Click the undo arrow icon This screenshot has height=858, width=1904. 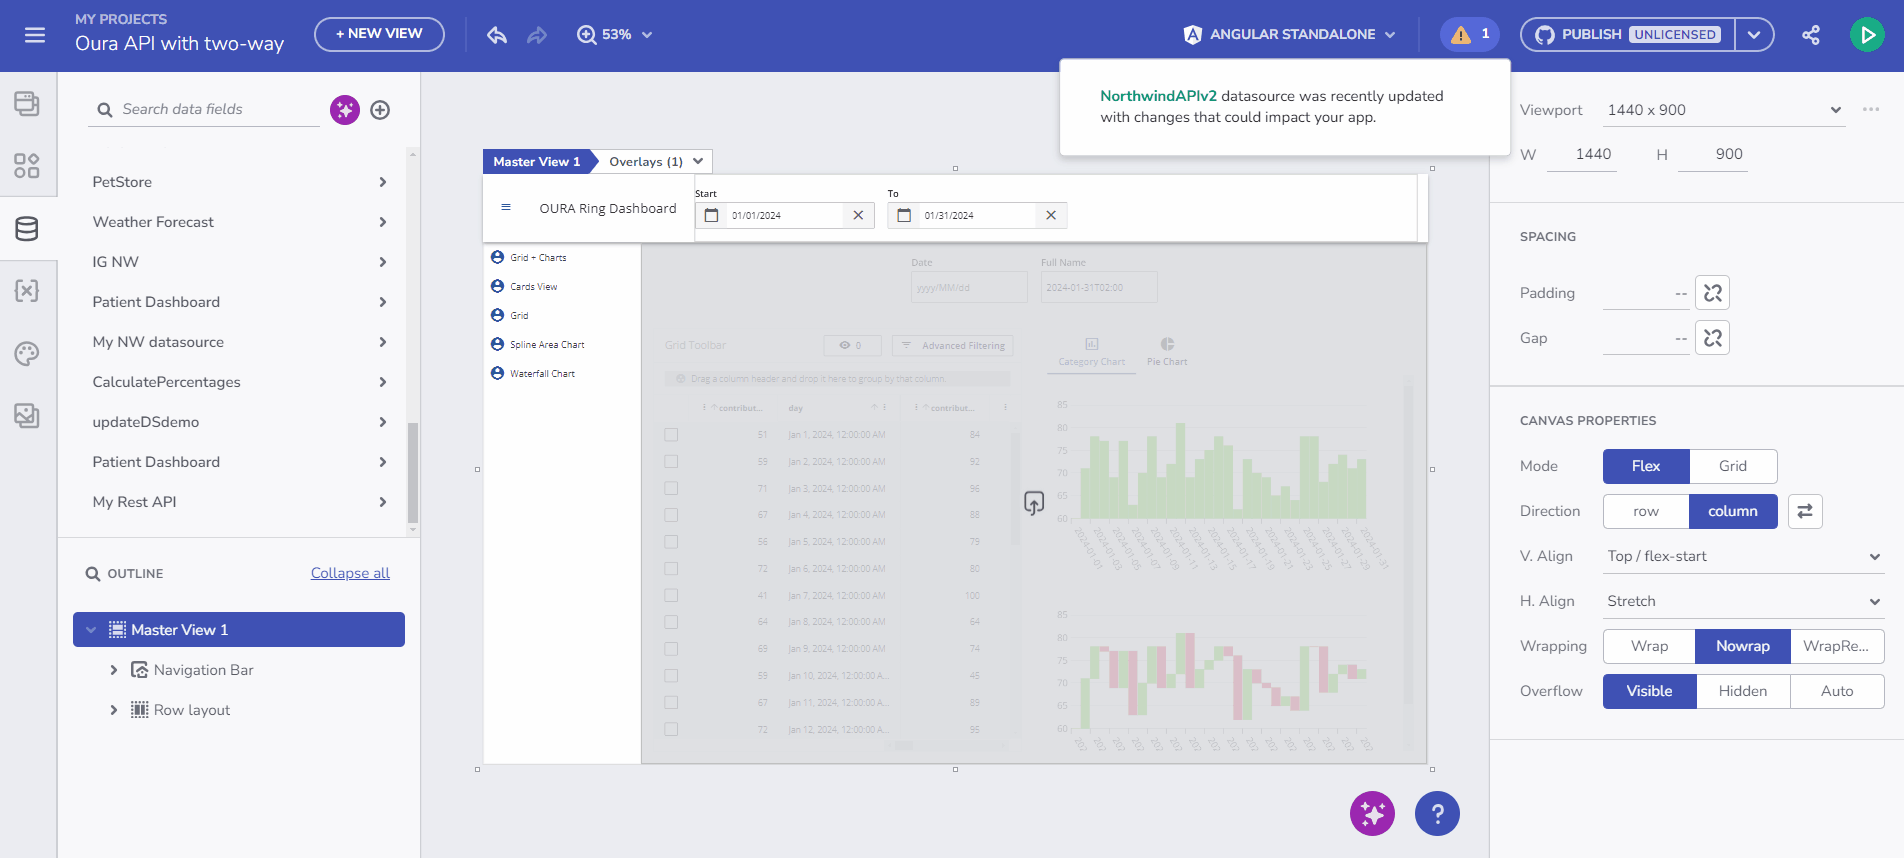(497, 35)
